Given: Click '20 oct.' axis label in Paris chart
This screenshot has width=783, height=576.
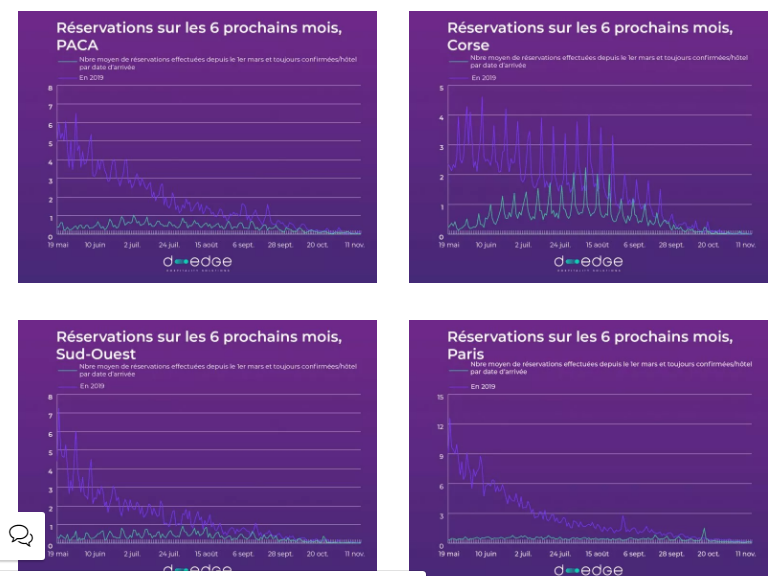Looking at the screenshot, I should (709, 553).
